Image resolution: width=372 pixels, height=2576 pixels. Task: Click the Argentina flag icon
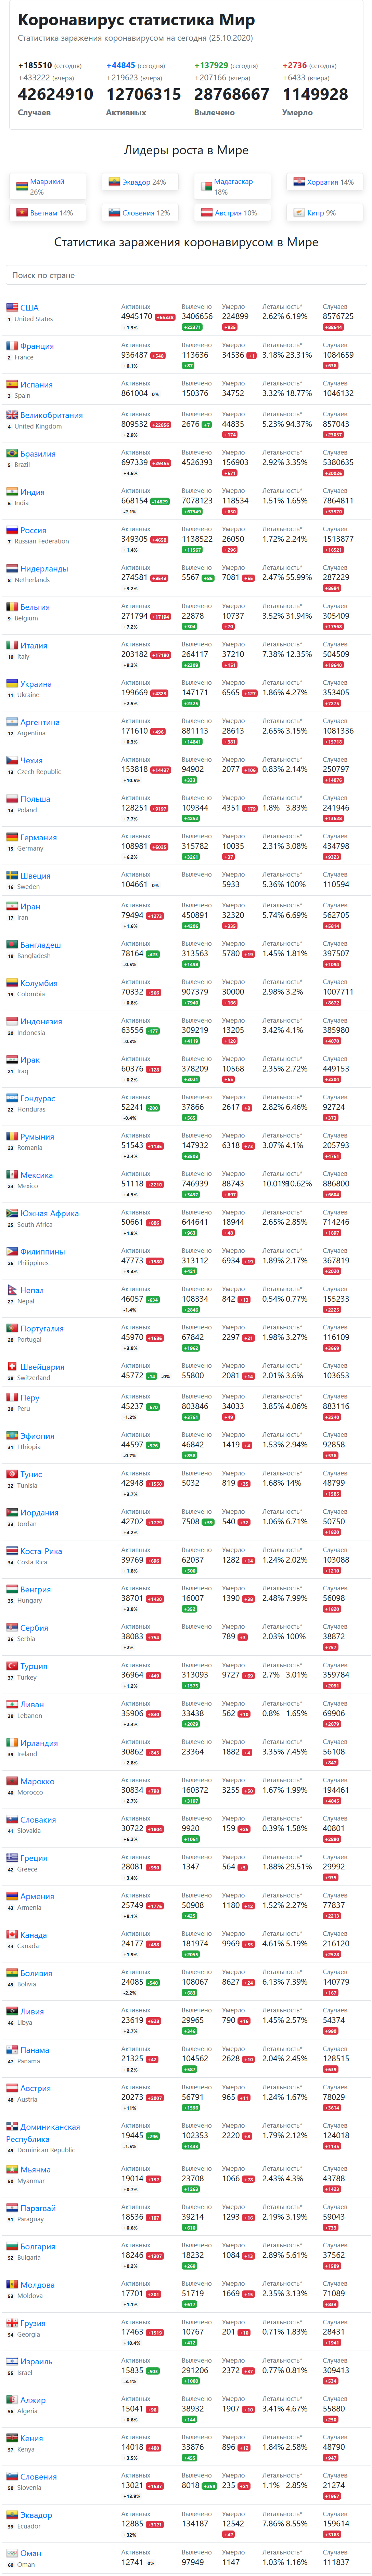coord(12,721)
